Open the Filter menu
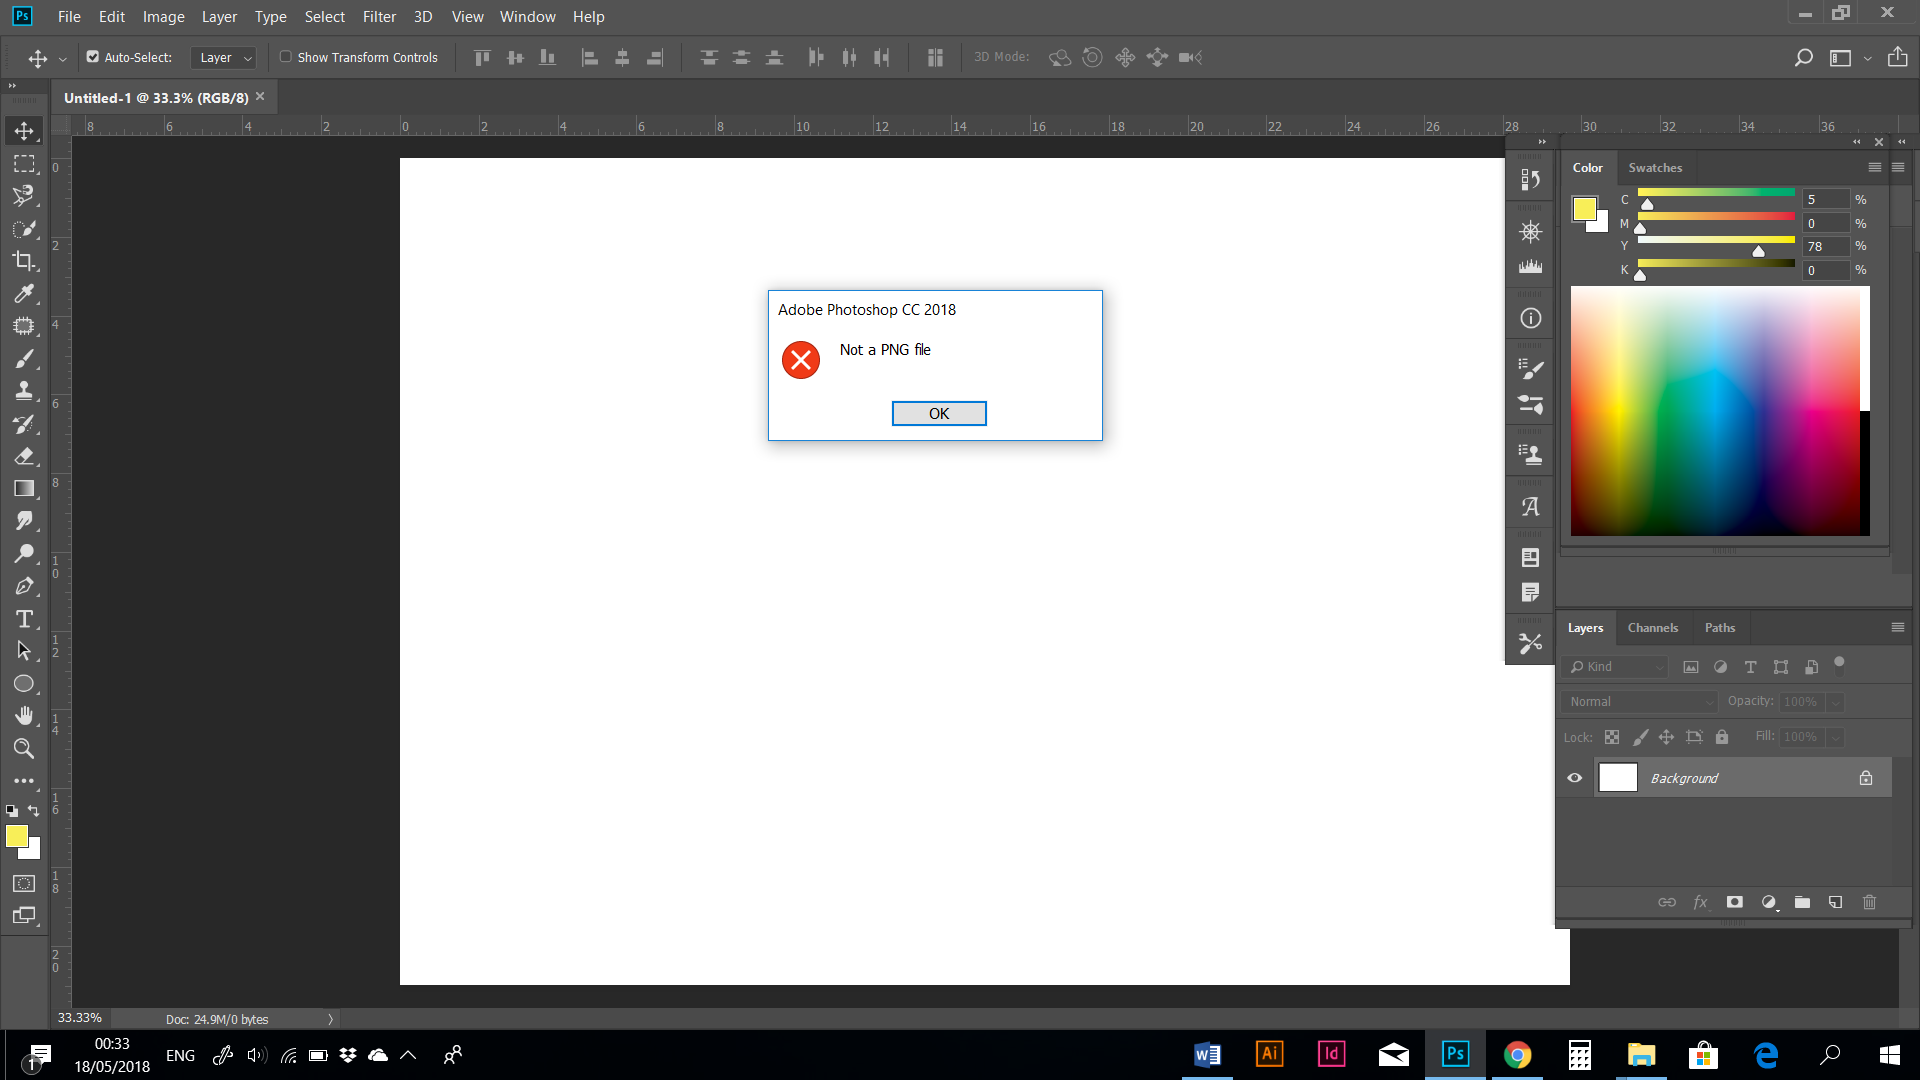Screen dimensions: 1920x1080 pos(379,17)
